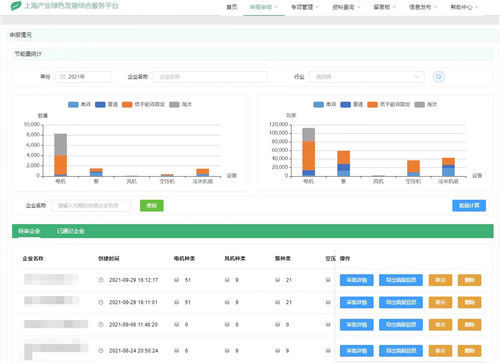Image resolution: width=500 pixels, height=364 pixels.
Task: Switch to the 已通过企业 tab
Action: point(70,231)
